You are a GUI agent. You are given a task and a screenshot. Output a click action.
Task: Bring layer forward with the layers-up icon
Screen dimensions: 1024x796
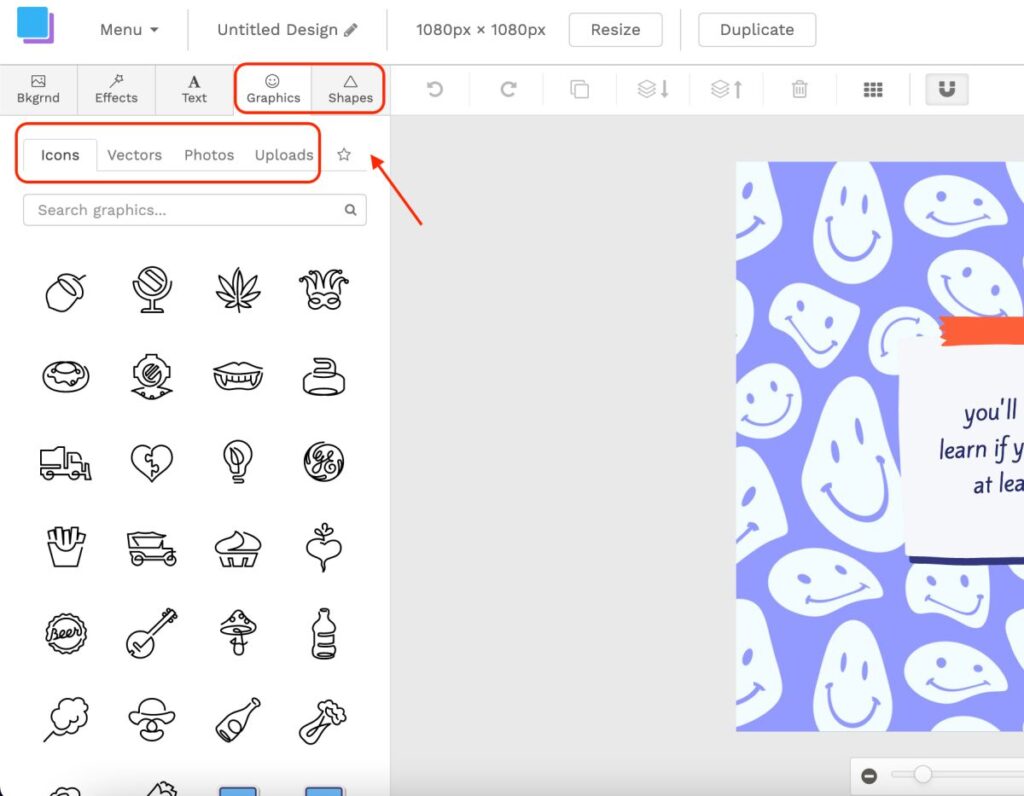point(726,89)
